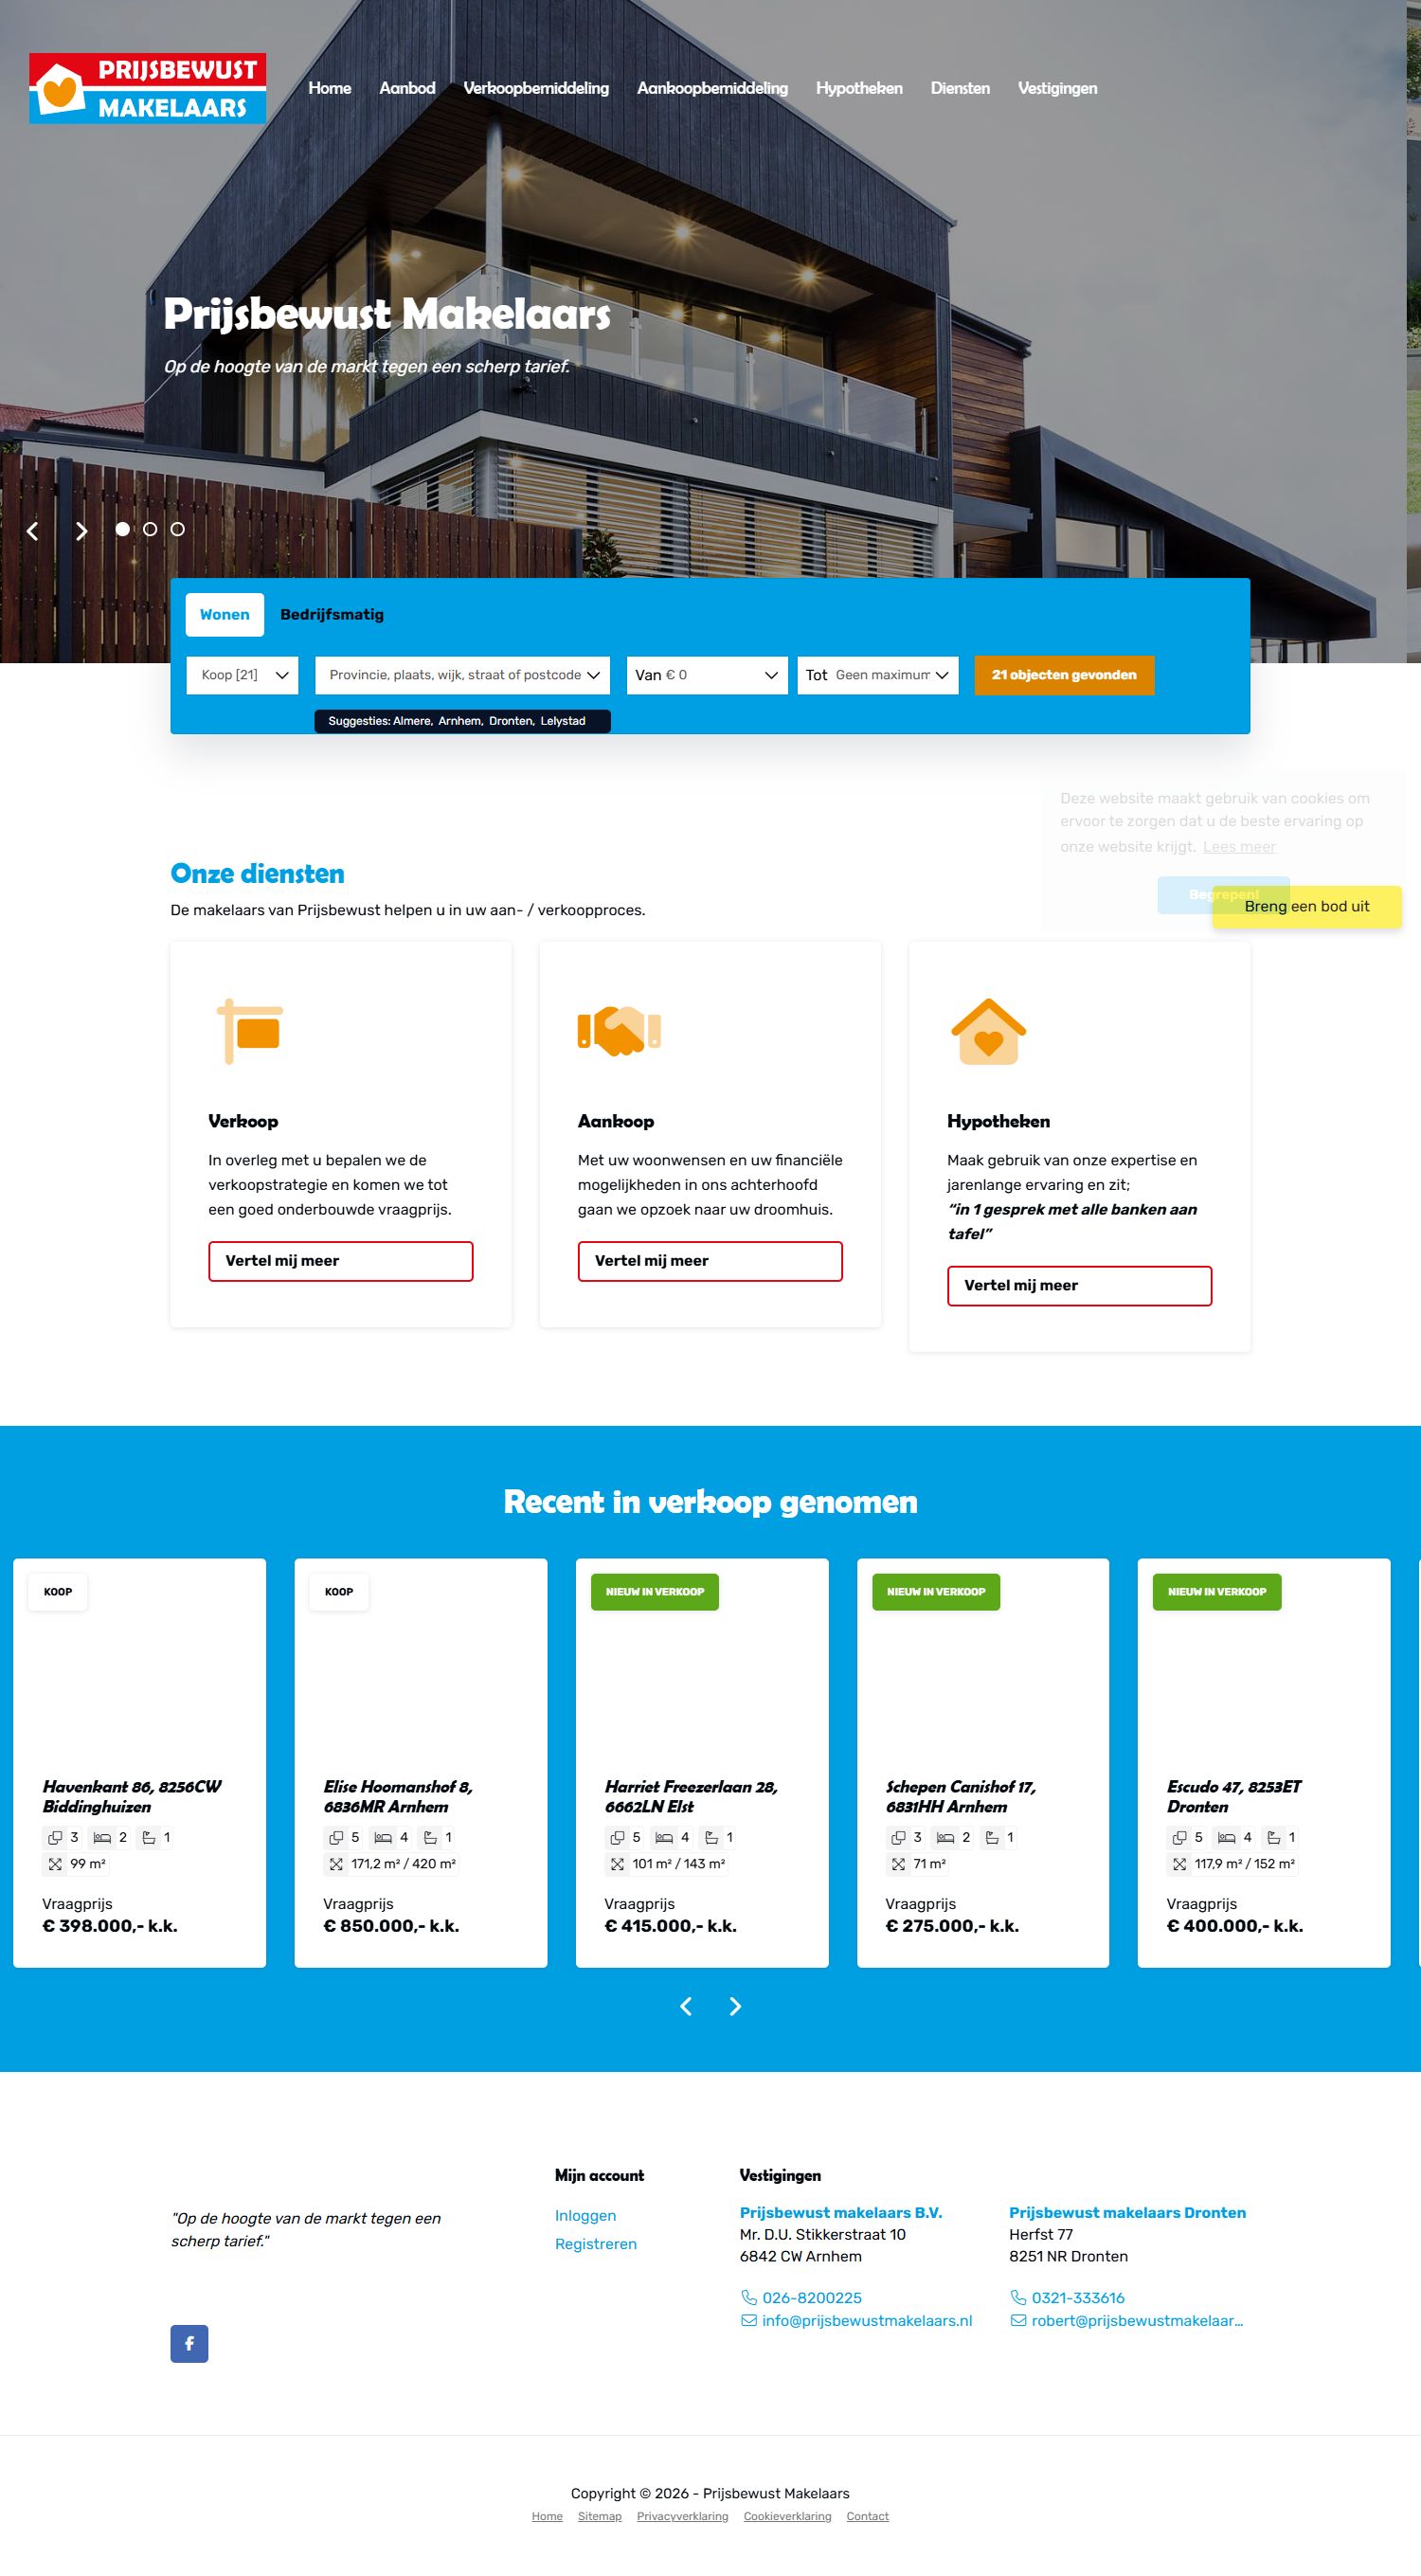
Task: Advance to next hero slide arrow
Action: click(82, 531)
